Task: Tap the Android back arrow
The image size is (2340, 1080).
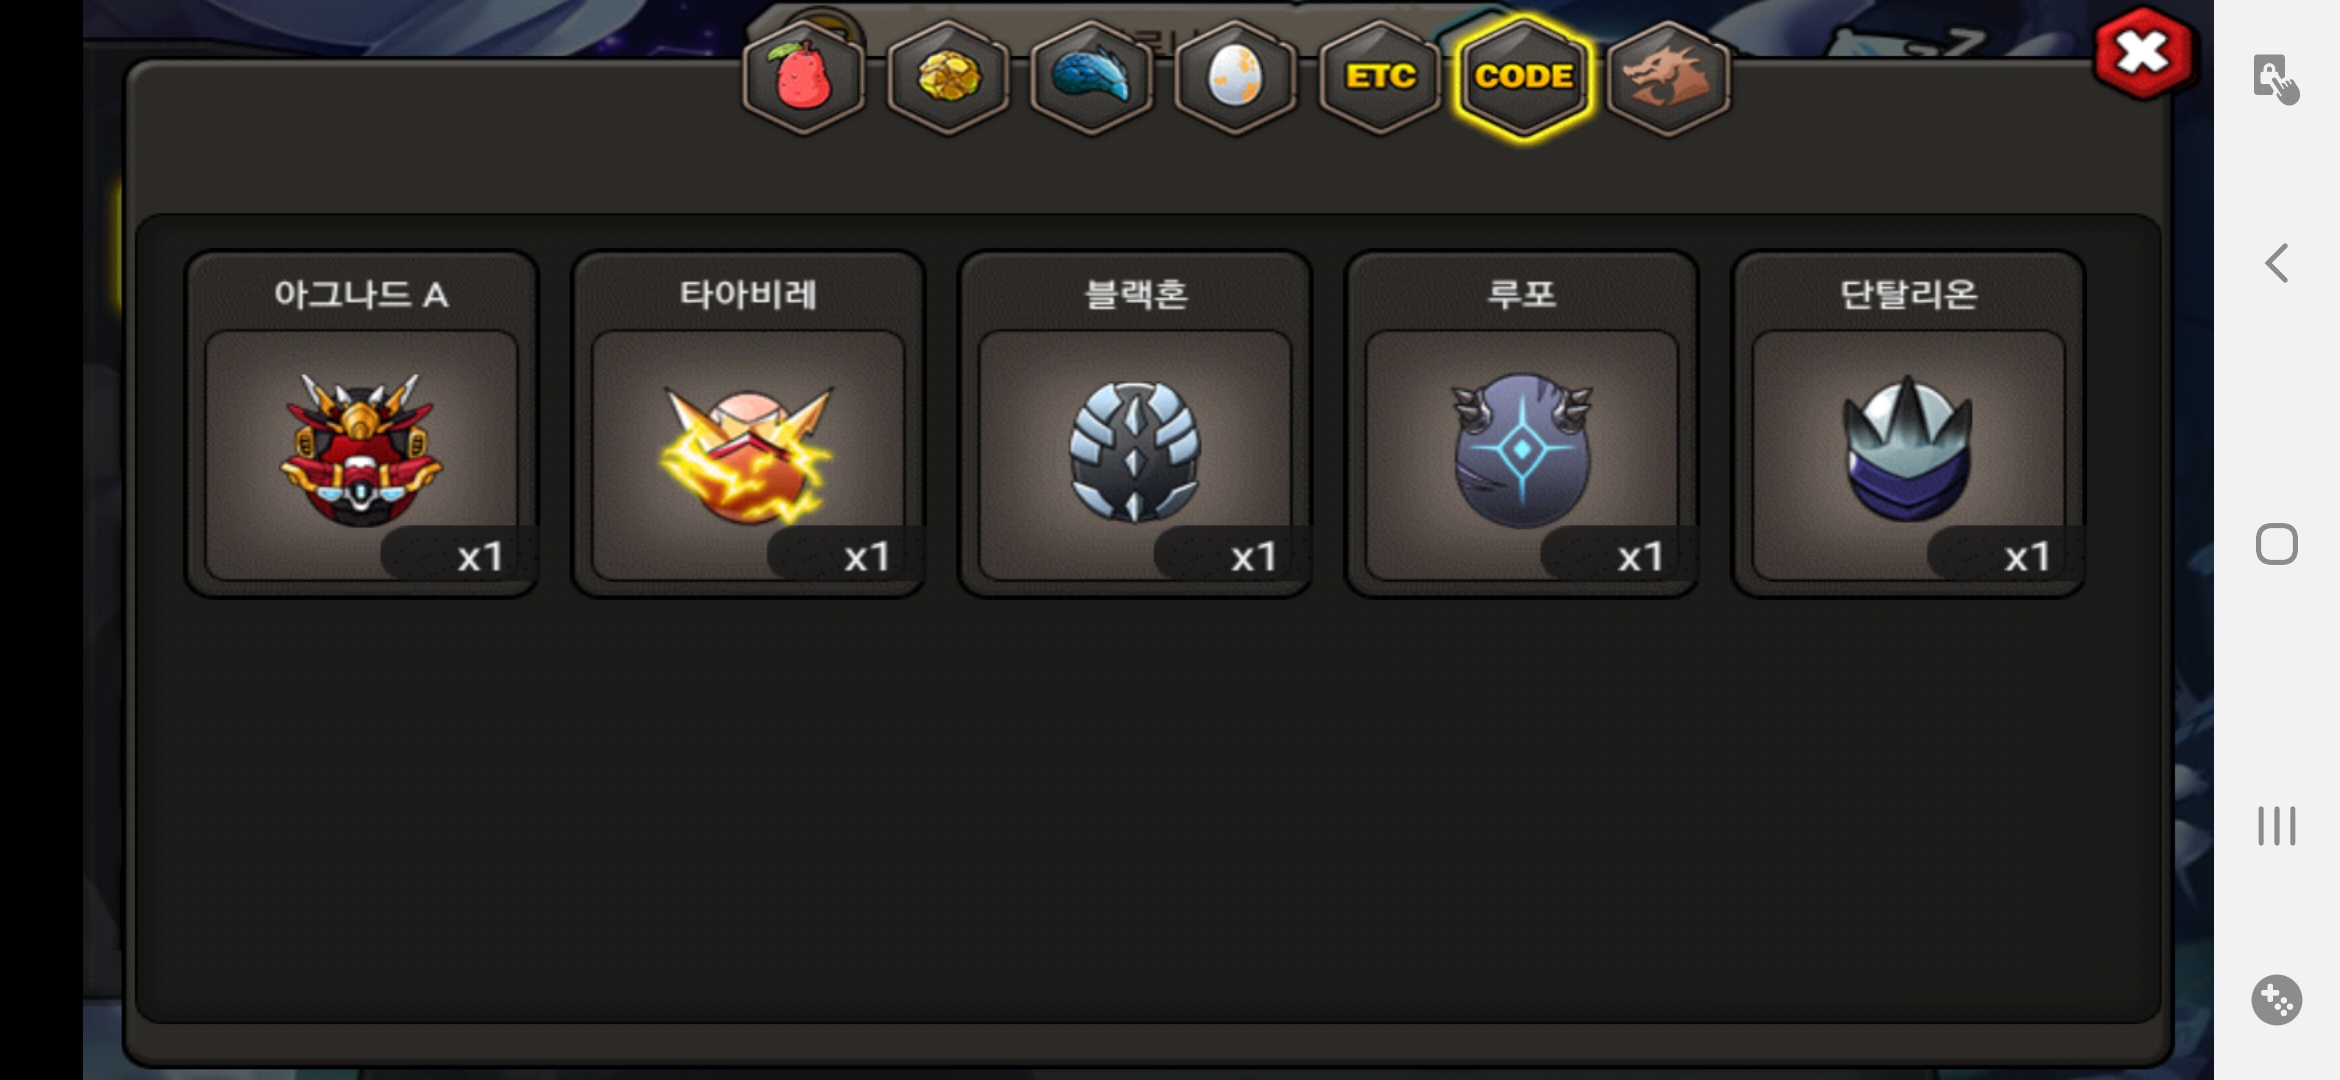Action: click(x=2277, y=263)
